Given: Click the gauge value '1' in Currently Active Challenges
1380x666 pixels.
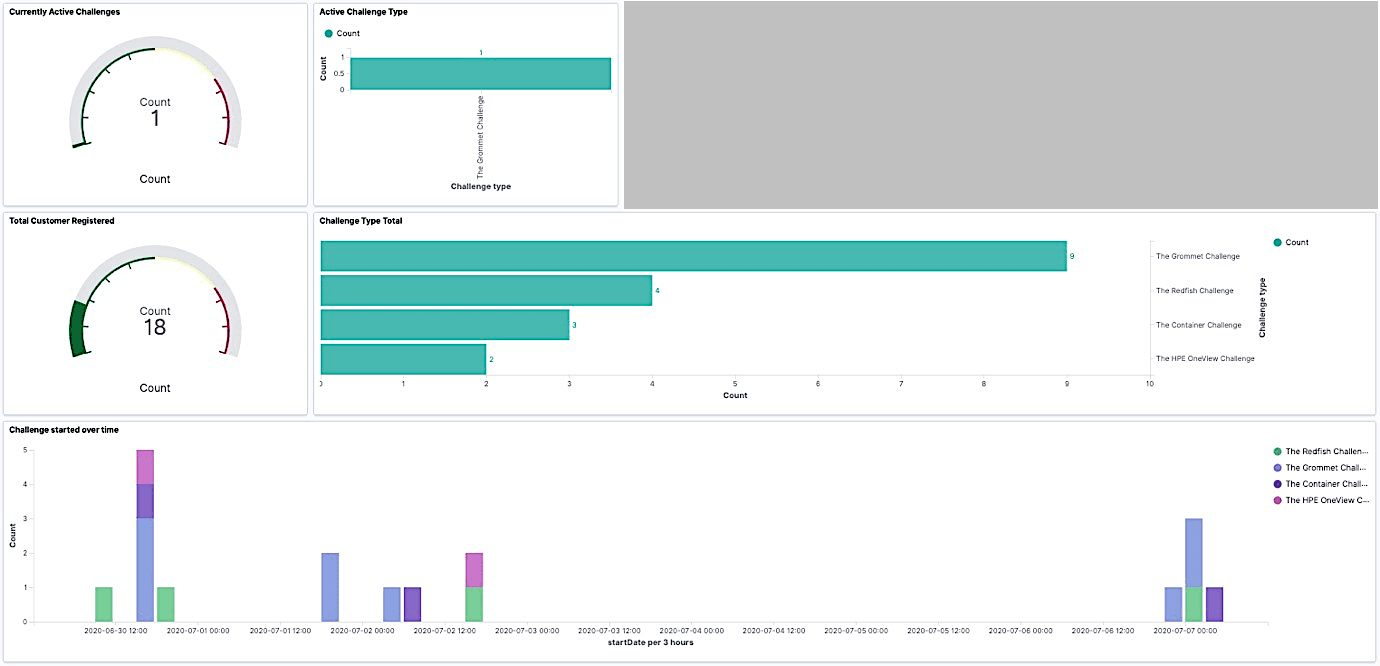Looking at the screenshot, I should click(155, 119).
